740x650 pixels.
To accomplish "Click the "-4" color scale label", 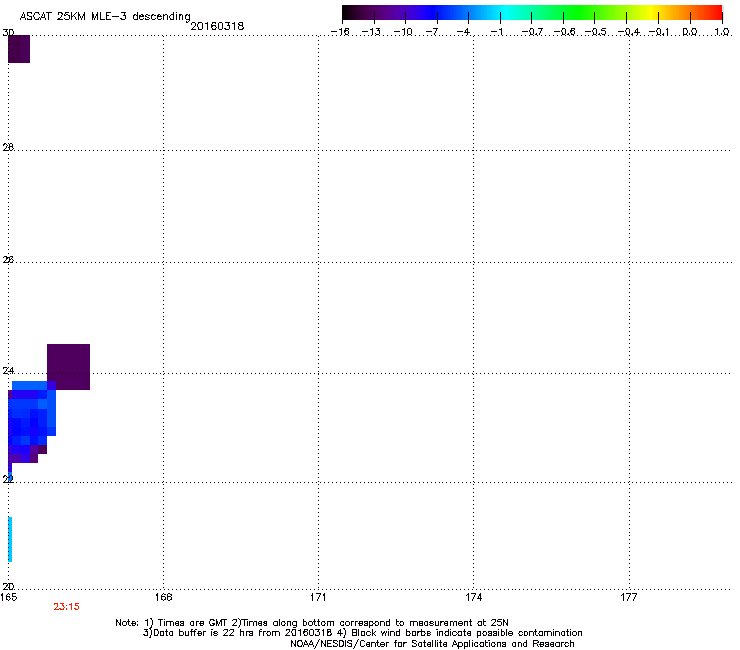I will coord(463,32).
